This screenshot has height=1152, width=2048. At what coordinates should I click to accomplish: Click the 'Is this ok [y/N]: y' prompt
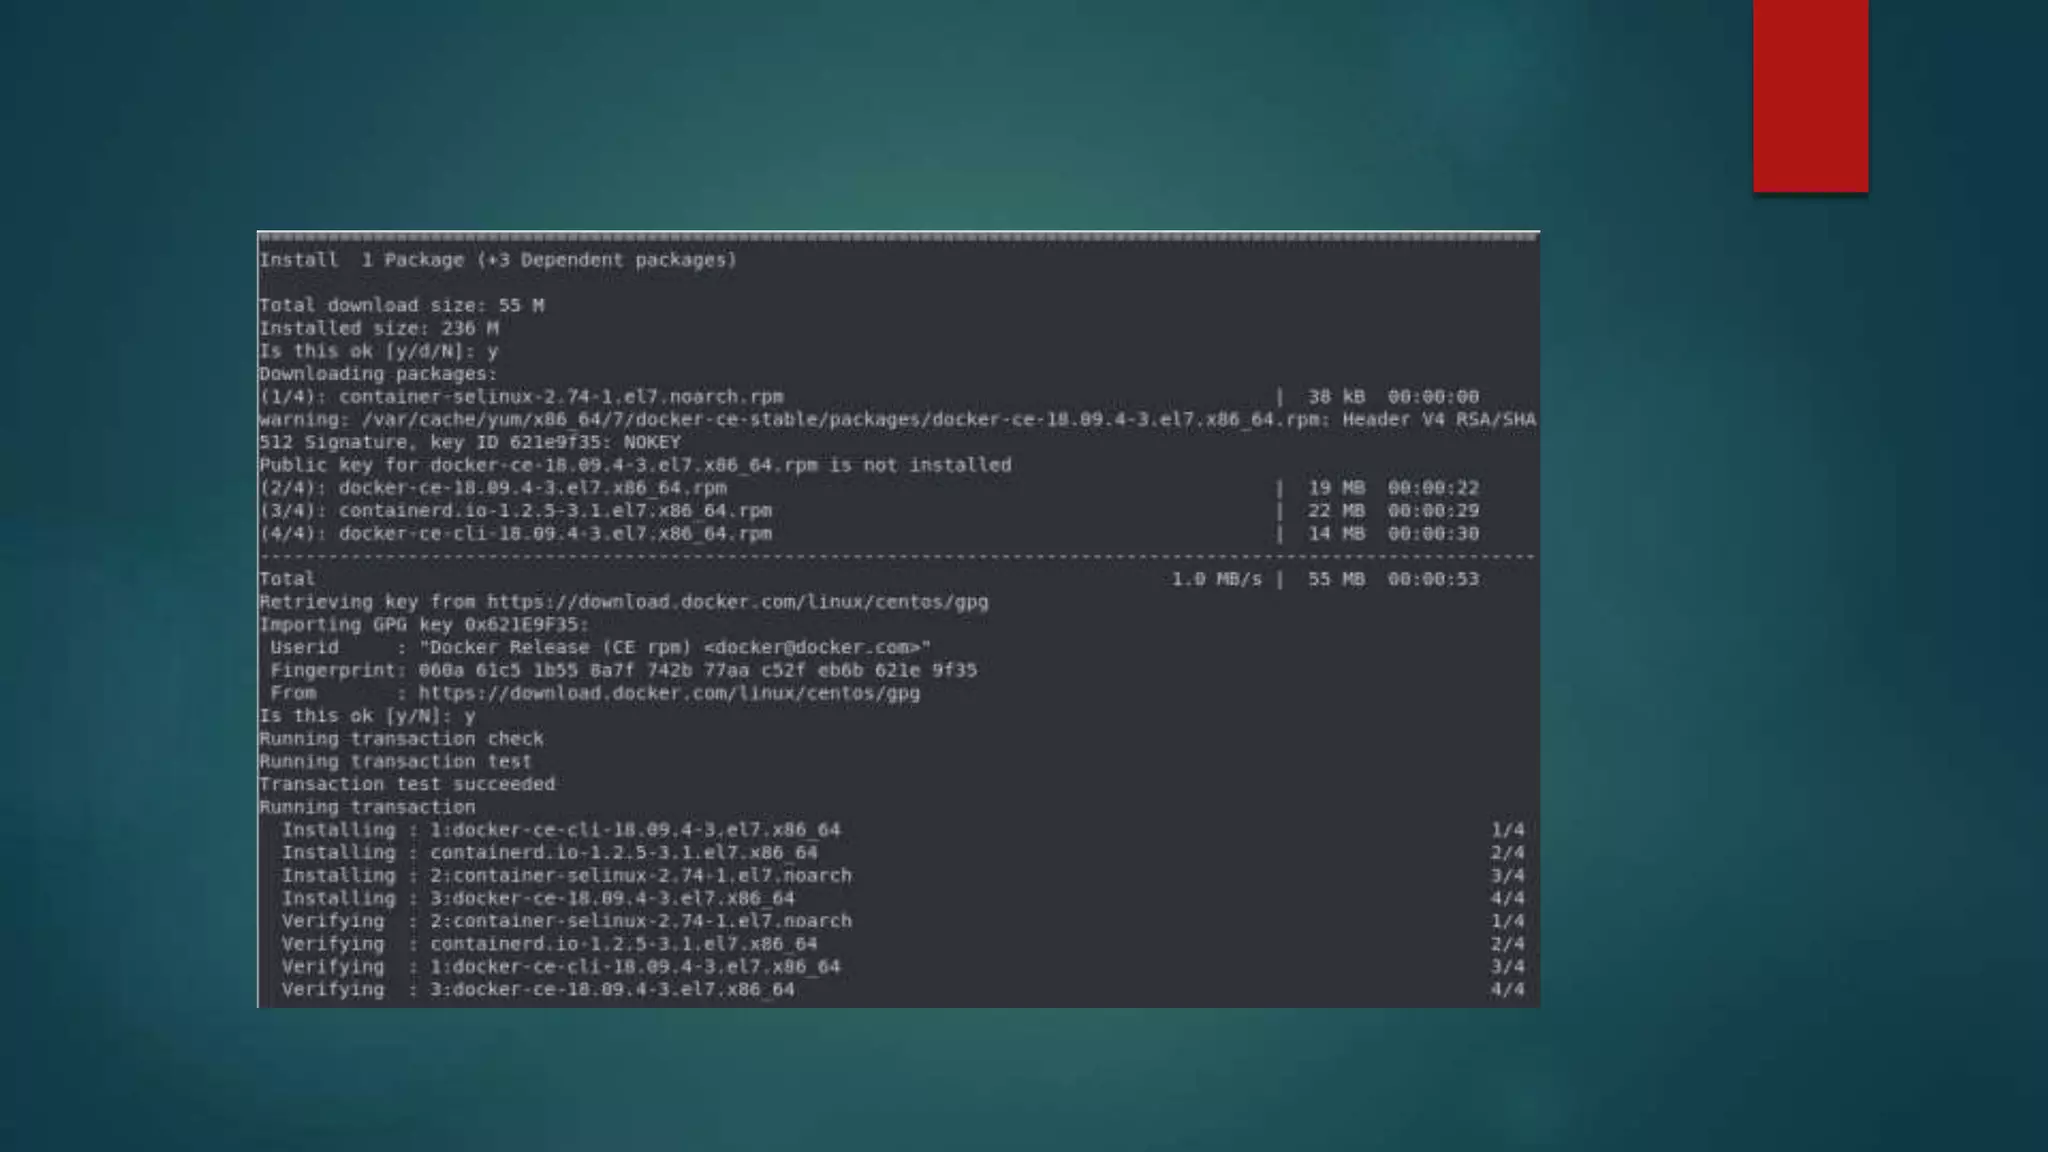tap(367, 716)
